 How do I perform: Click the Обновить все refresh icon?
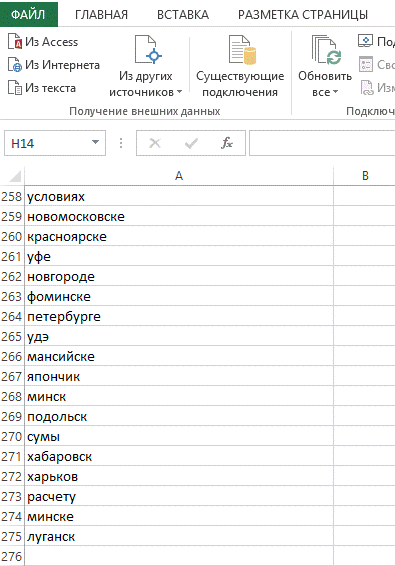[x=326, y=50]
